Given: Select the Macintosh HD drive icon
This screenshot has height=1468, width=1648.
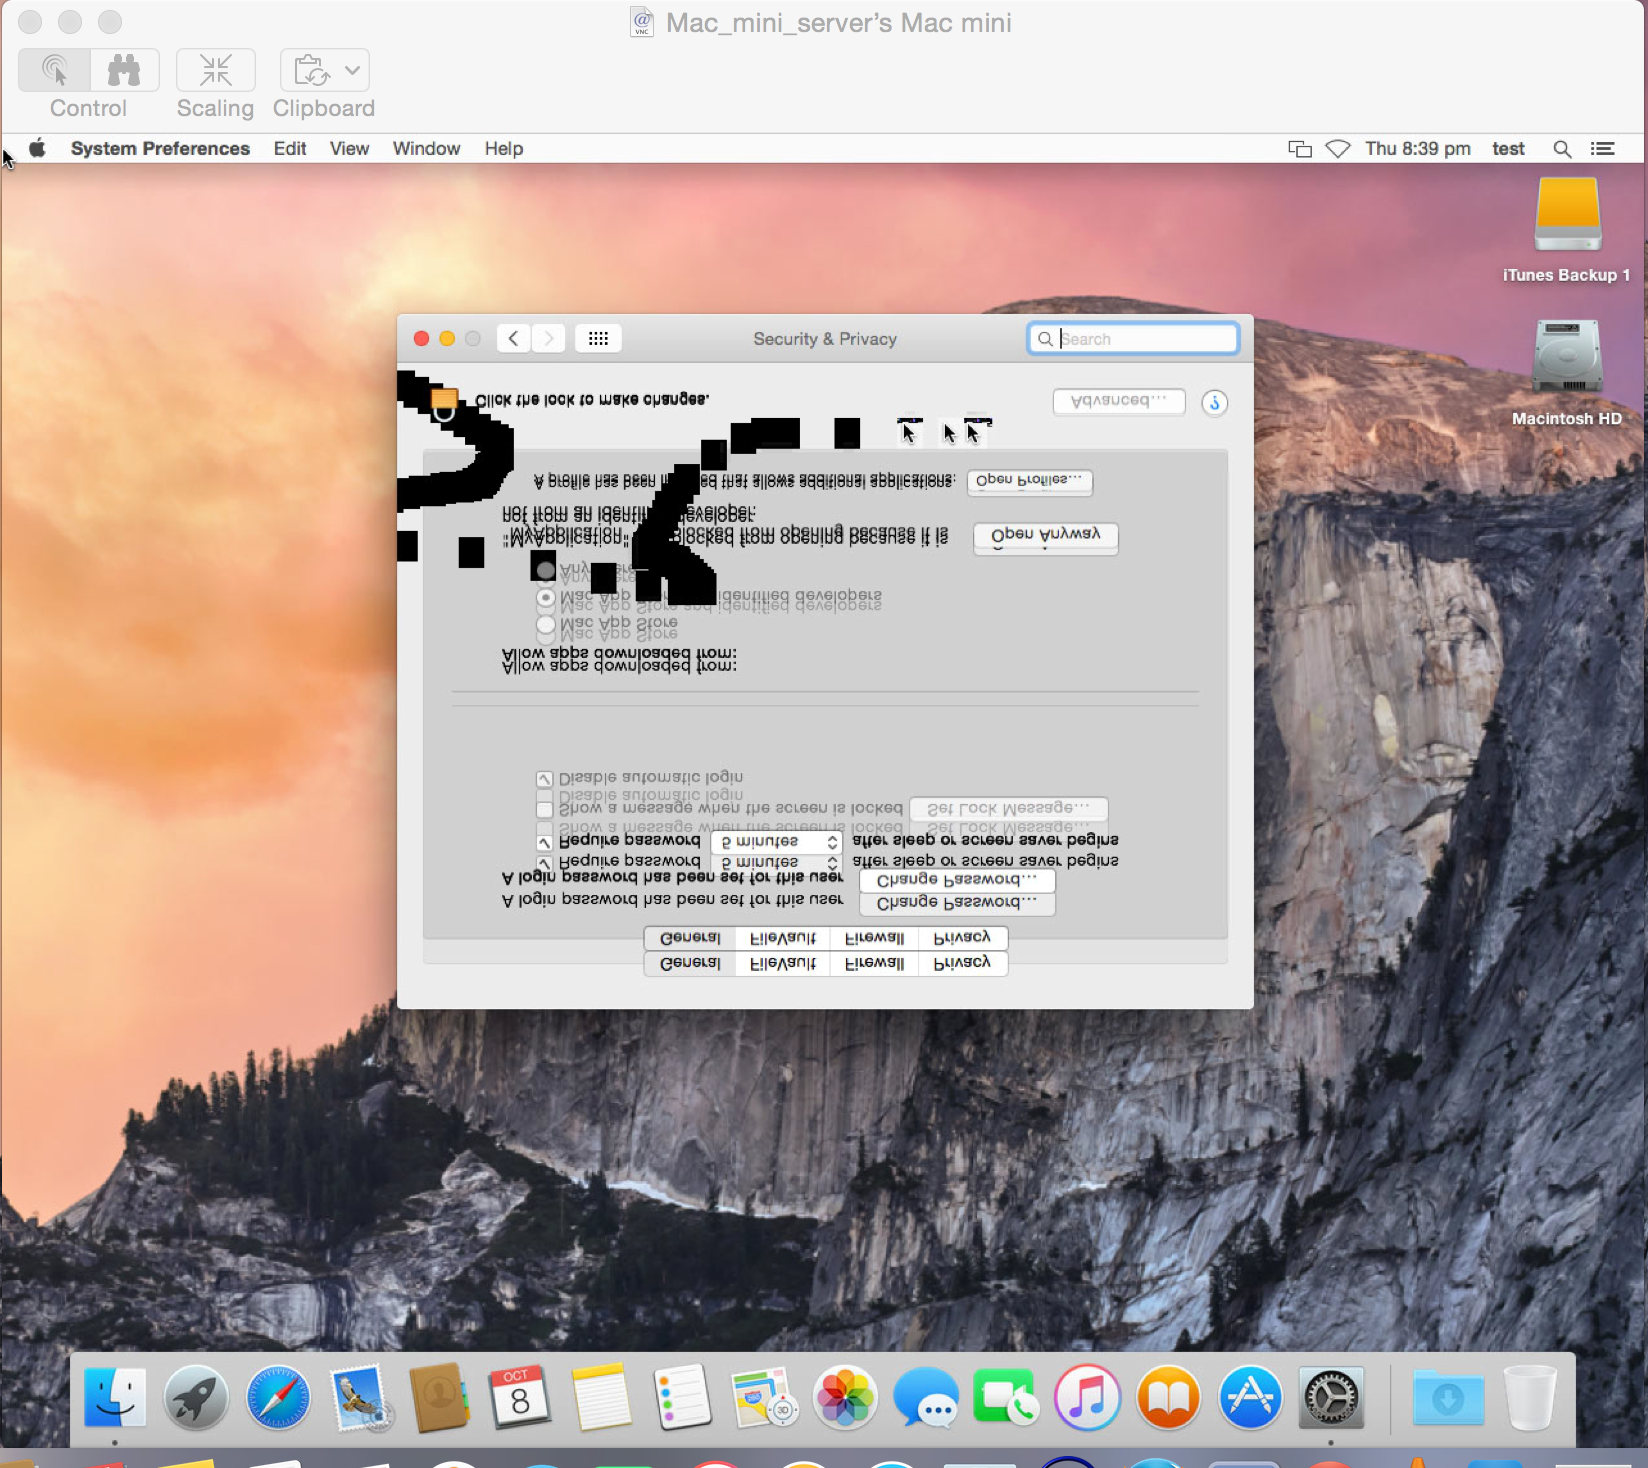Looking at the screenshot, I should point(1568,355).
